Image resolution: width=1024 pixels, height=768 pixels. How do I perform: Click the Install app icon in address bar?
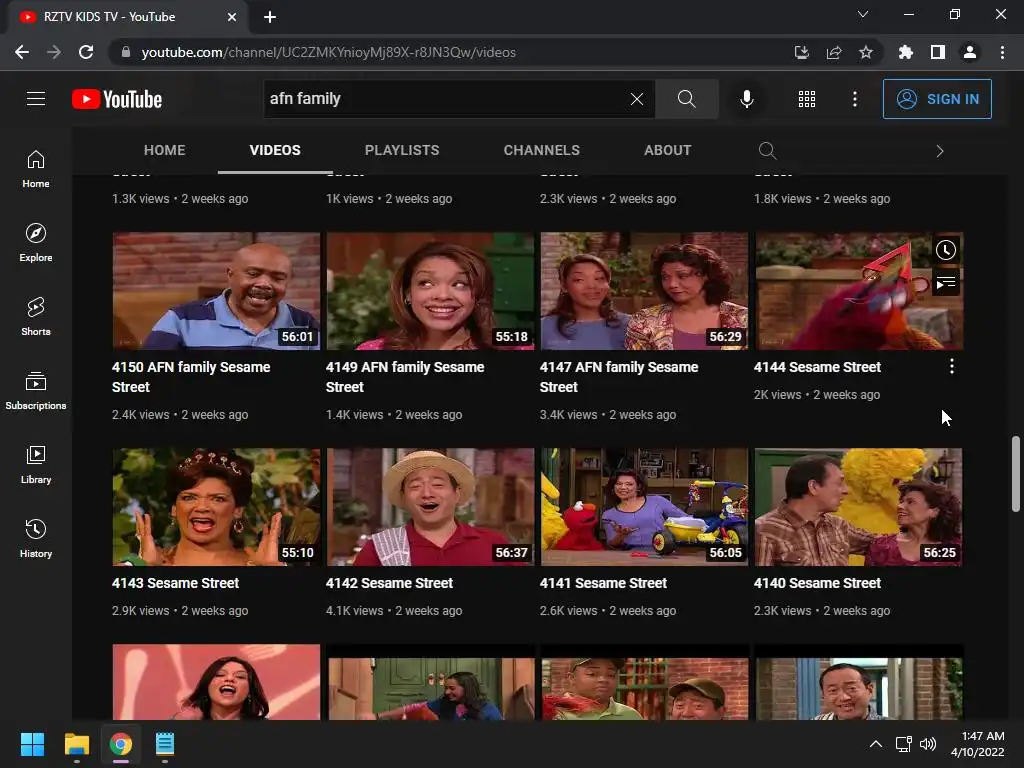pyautogui.click(x=801, y=52)
